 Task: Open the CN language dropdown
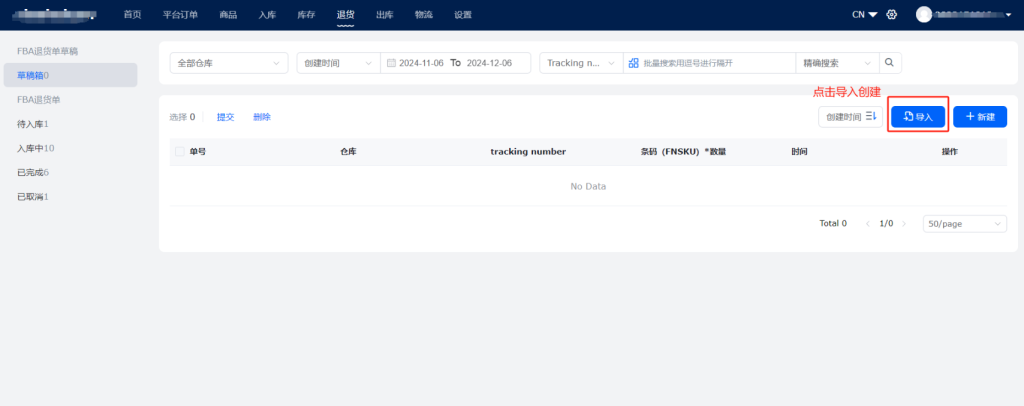pos(837,15)
